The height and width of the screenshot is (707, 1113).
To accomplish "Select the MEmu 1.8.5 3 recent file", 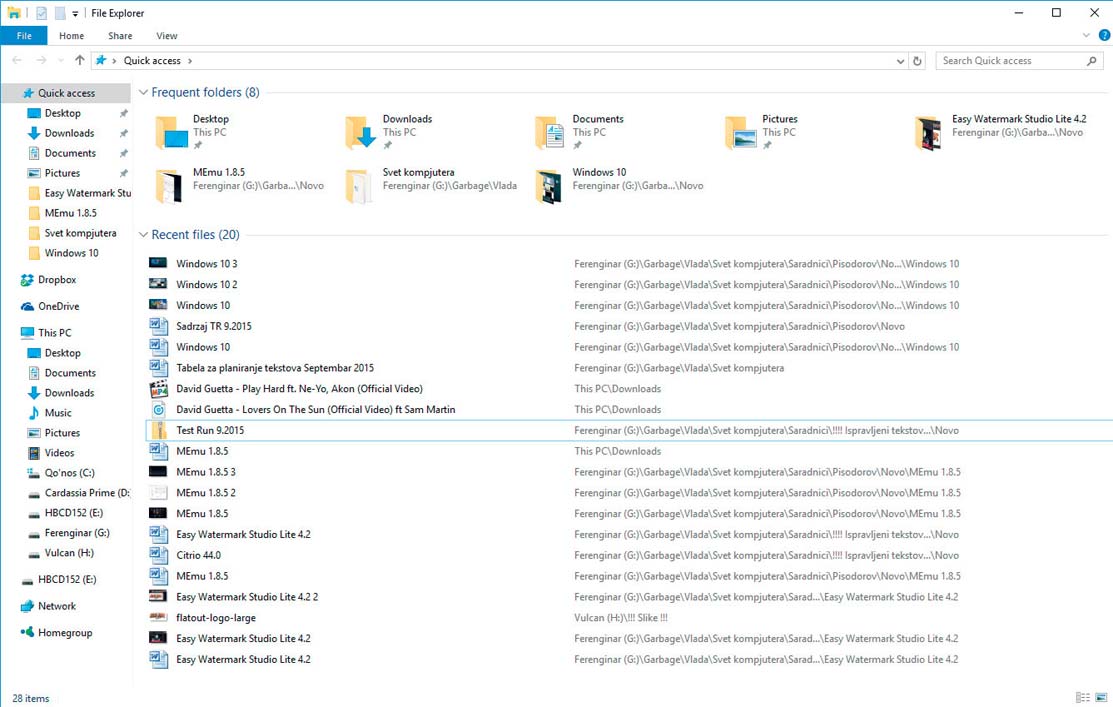I will [206, 472].
